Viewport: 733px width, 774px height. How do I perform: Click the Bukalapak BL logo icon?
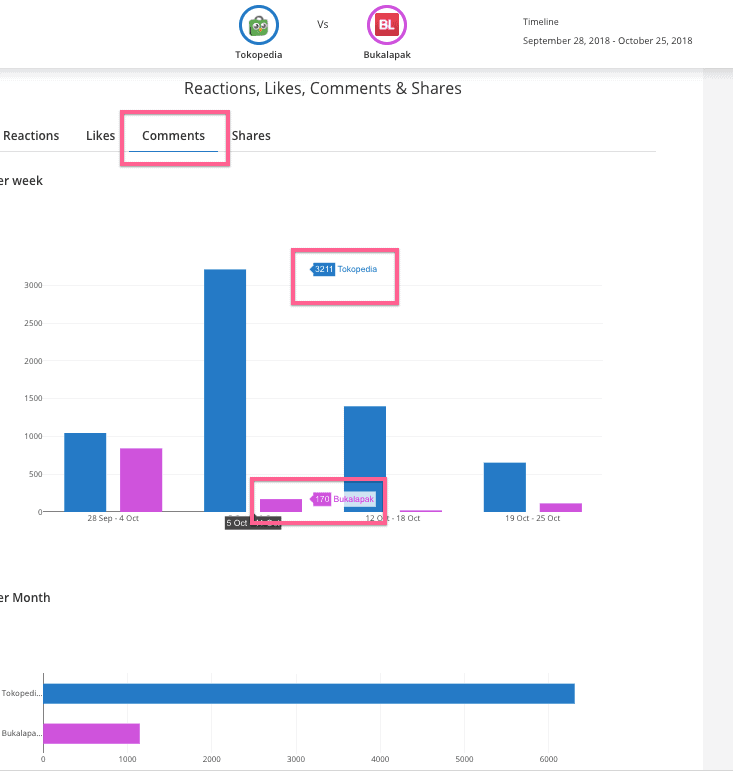(387, 24)
